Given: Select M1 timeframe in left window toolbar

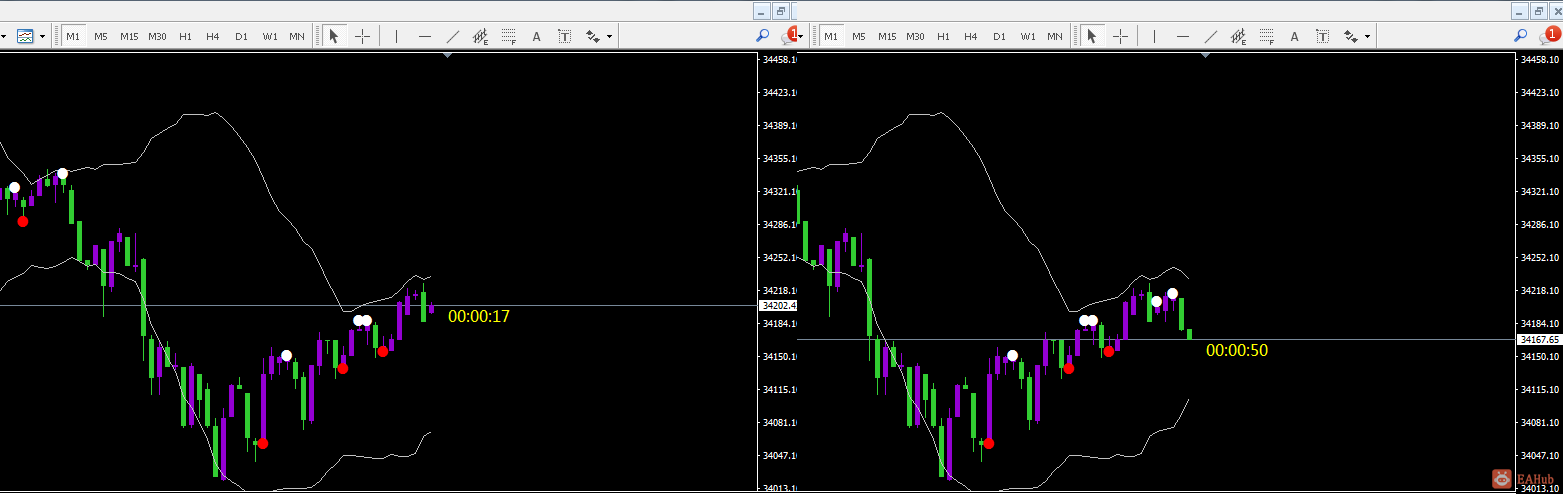Looking at the screenshot, I should 73,36.
